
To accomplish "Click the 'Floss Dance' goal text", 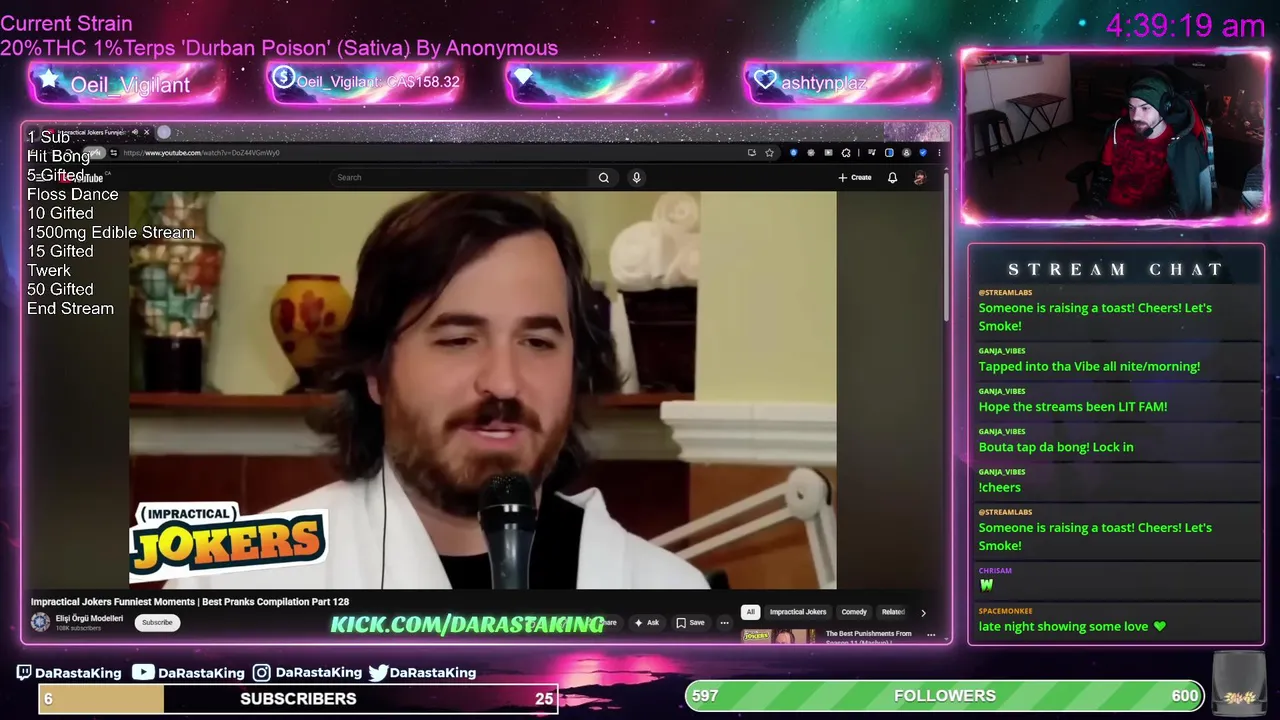I will (72, 194).
